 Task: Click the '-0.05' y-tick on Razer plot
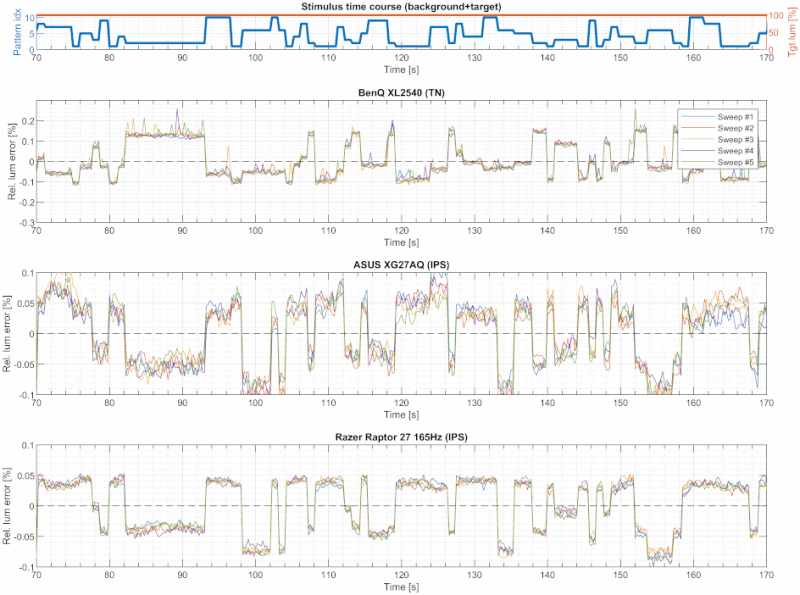24,537
